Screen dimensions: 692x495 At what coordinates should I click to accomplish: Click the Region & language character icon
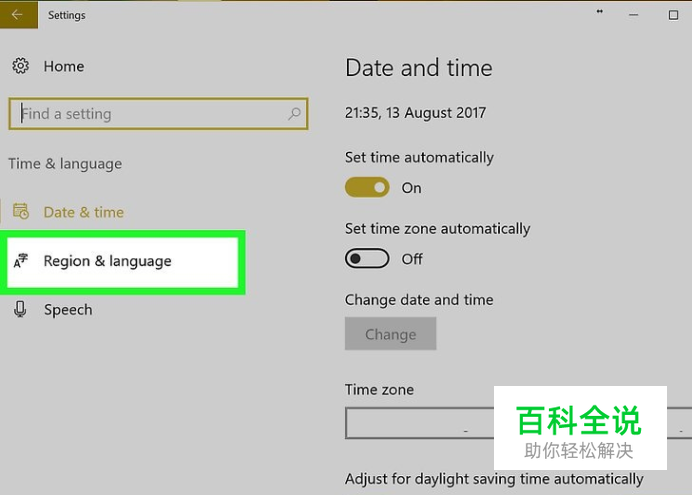coord(20,261)
